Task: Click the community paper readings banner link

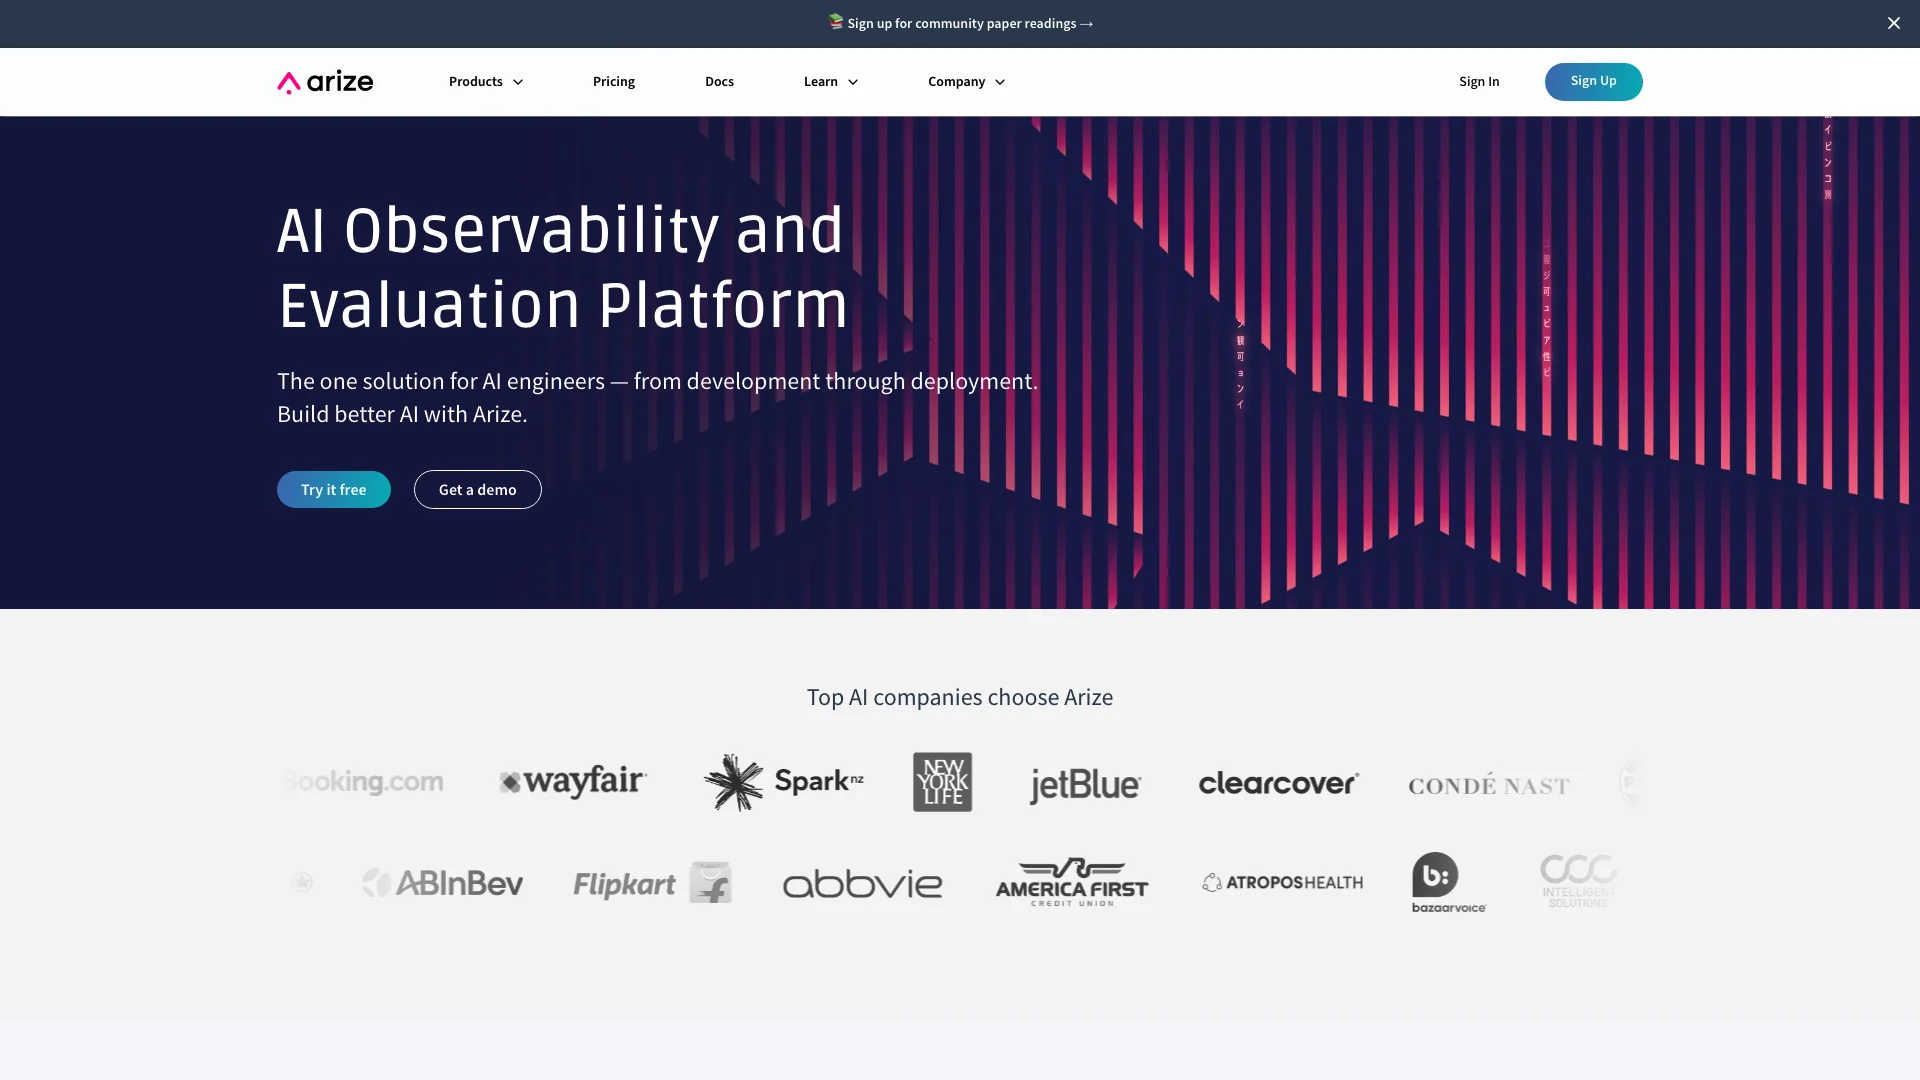Action: [x=960, y=24]
